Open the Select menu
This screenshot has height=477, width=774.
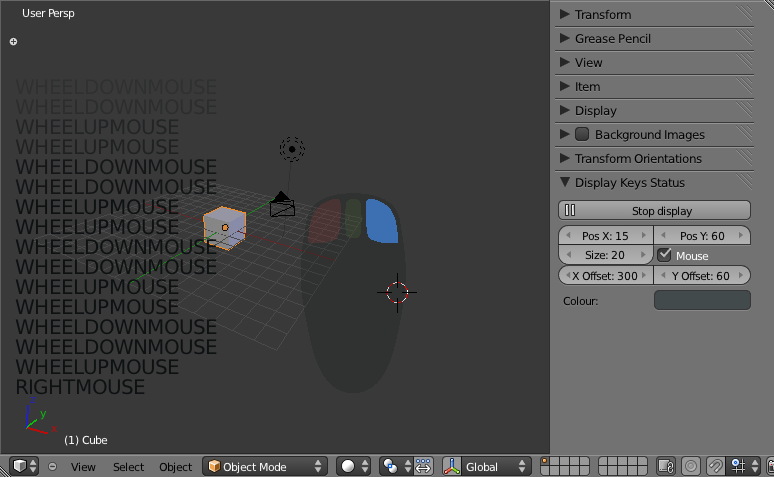coord(128,466)
